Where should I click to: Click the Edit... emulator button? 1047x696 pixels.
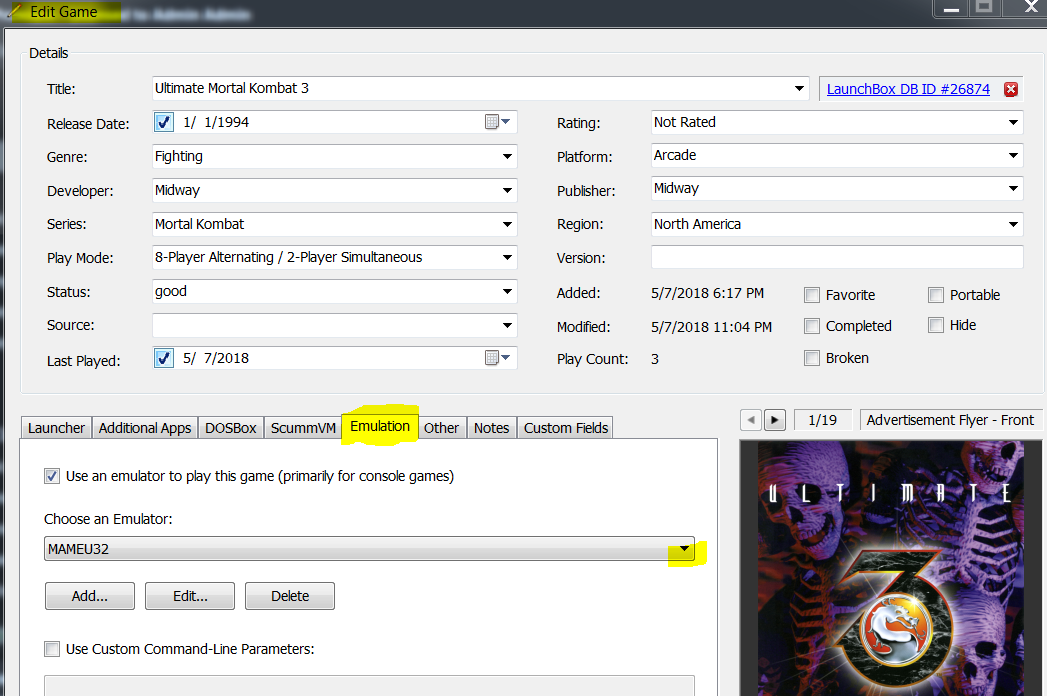190,596
